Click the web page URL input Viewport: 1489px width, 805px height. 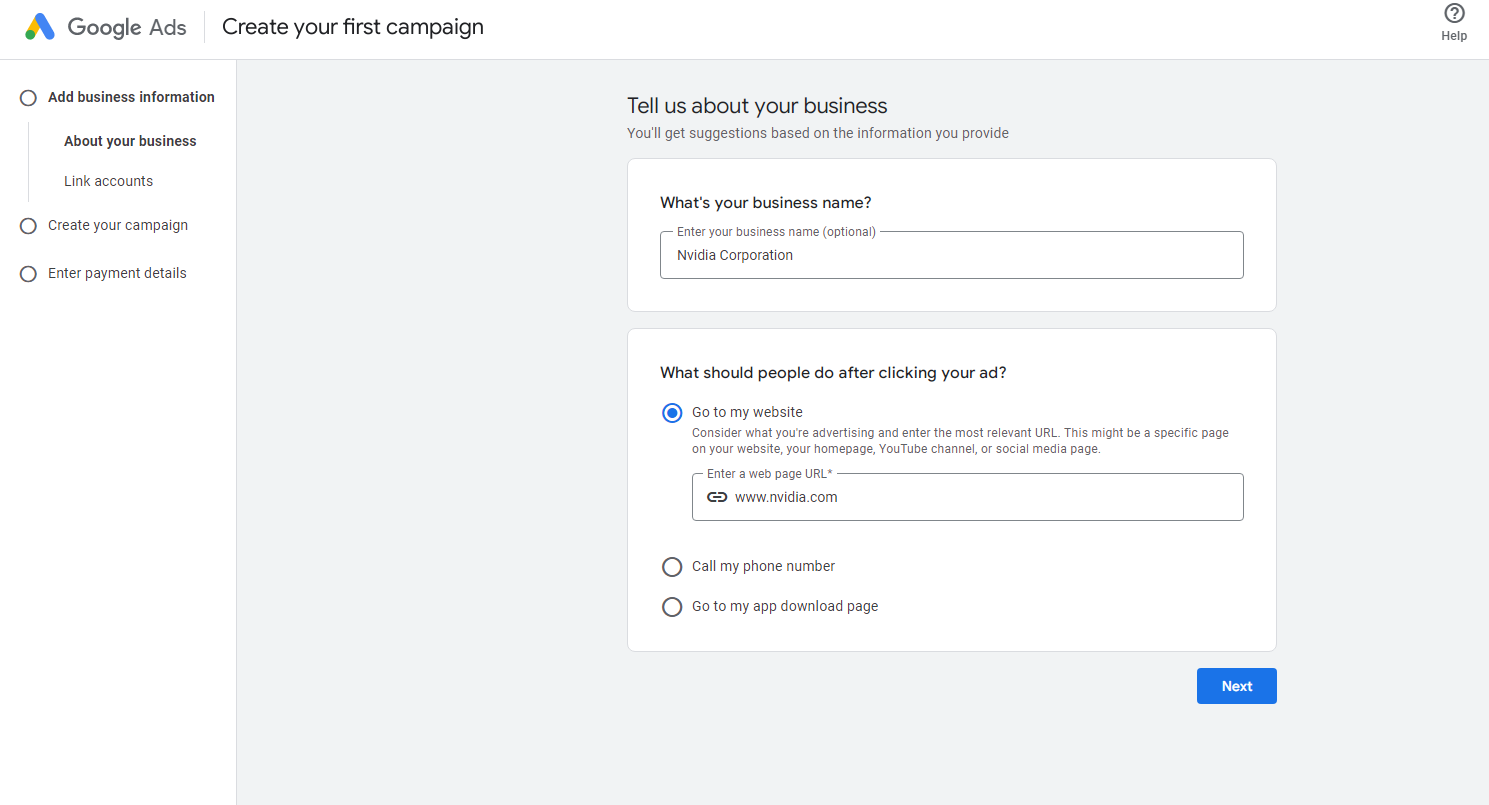(968, 496)
